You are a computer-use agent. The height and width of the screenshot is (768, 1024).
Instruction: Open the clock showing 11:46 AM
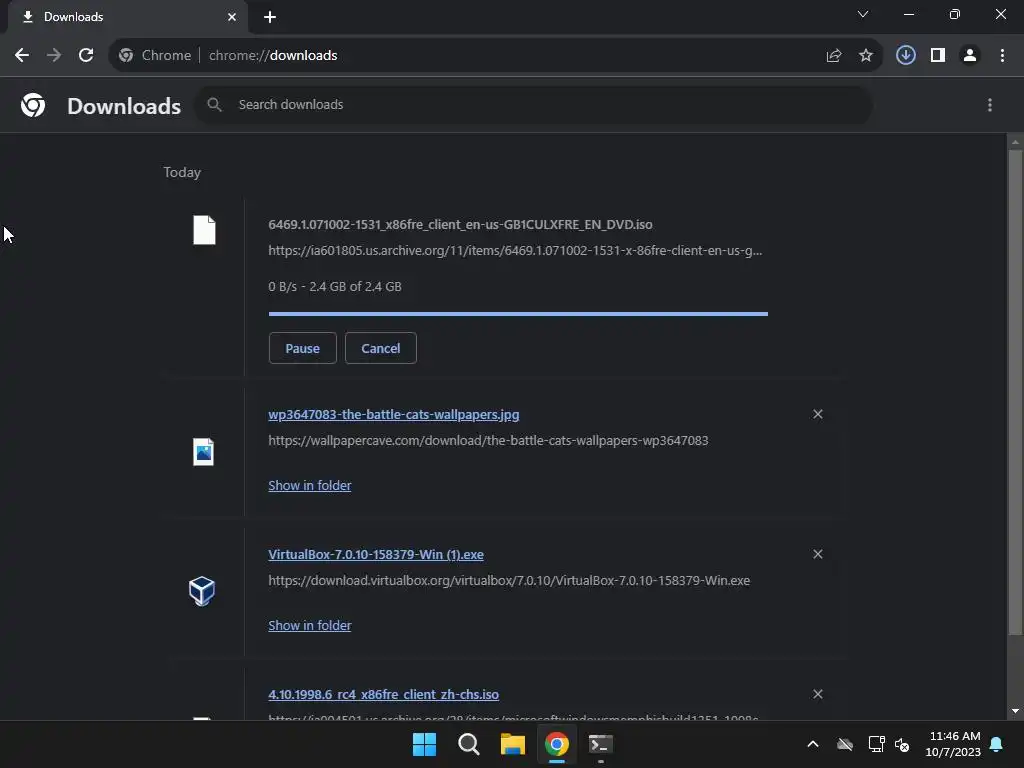coord(953,744)
